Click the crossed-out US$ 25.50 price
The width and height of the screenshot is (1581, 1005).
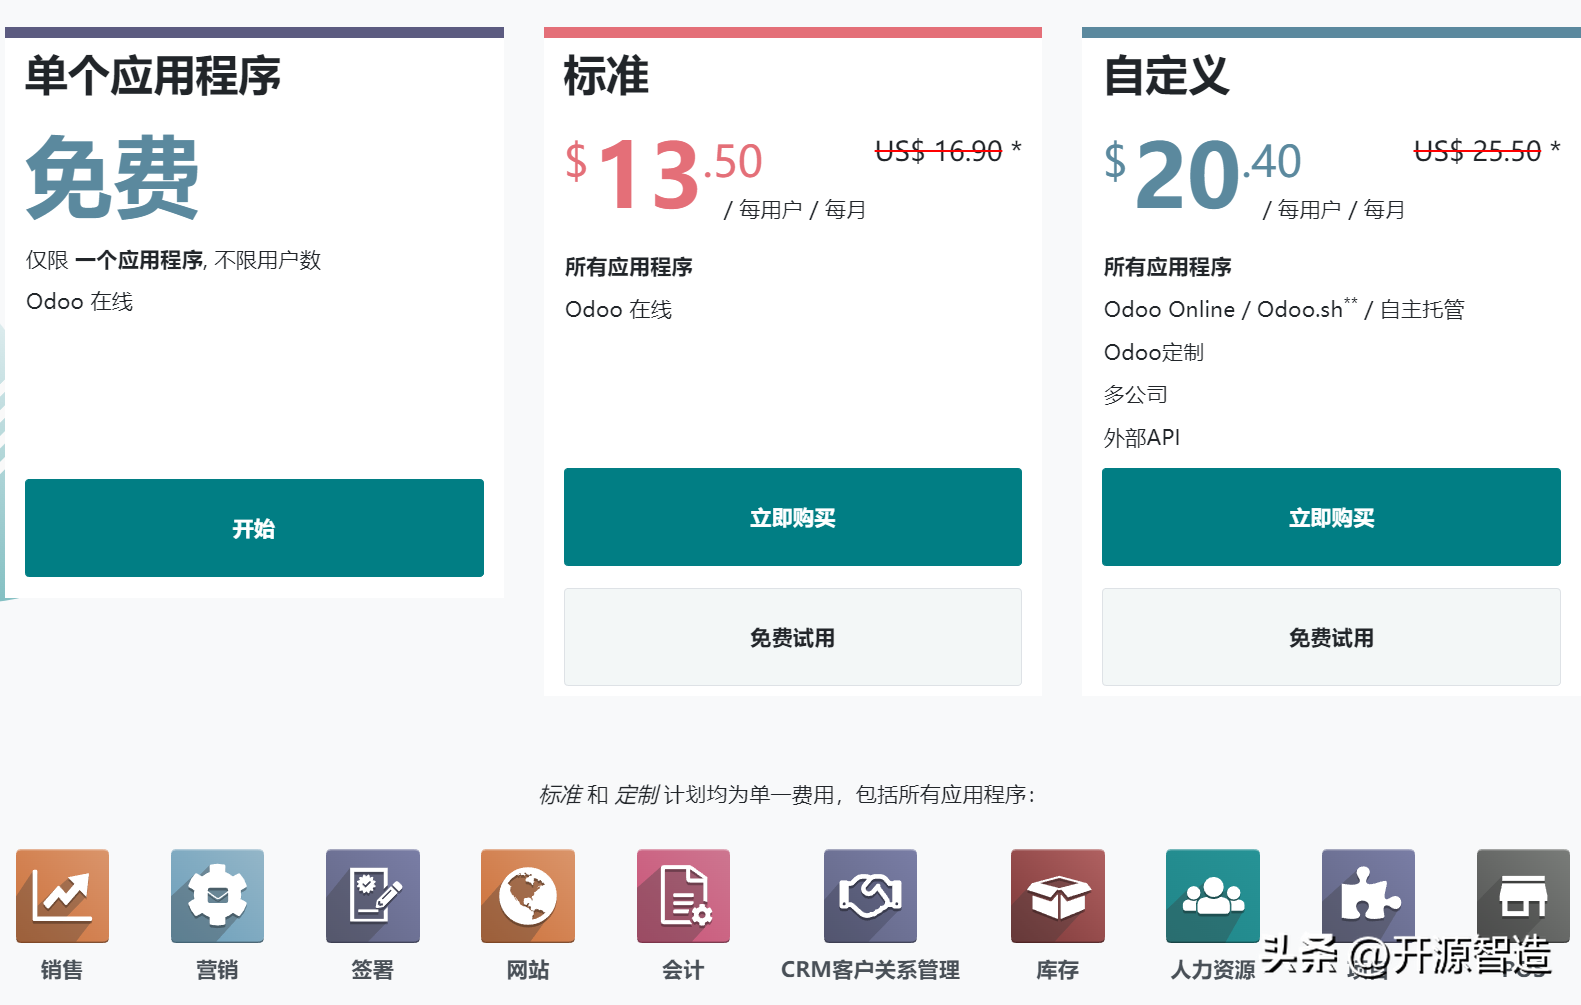(x=1477, y=151)
